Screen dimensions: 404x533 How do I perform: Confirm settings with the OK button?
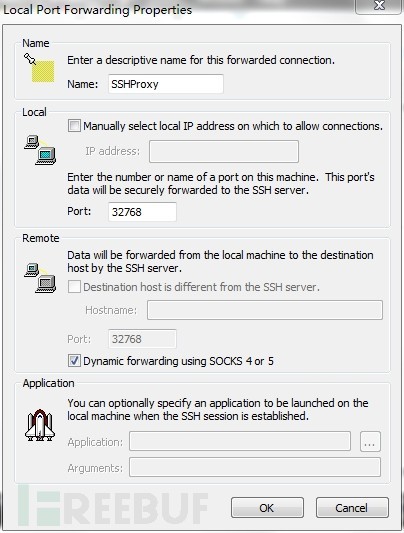pos(267,508)
